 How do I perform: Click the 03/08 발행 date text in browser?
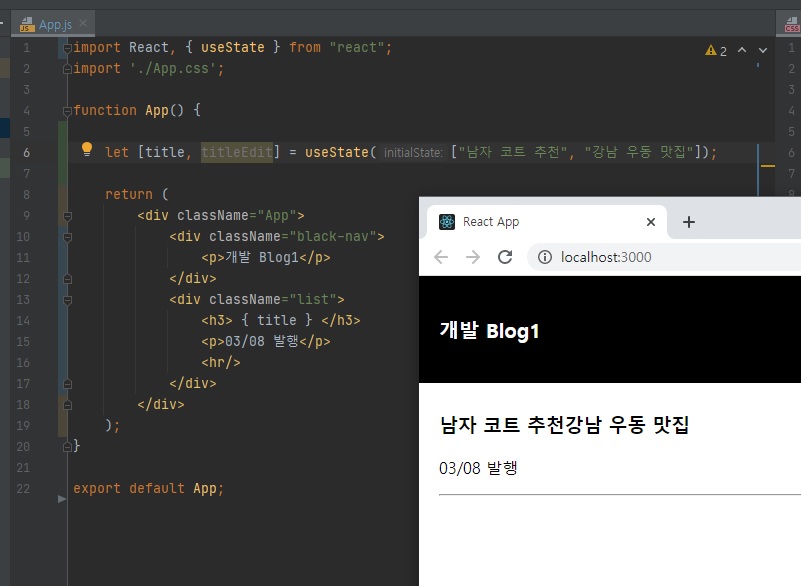[478, 467]
